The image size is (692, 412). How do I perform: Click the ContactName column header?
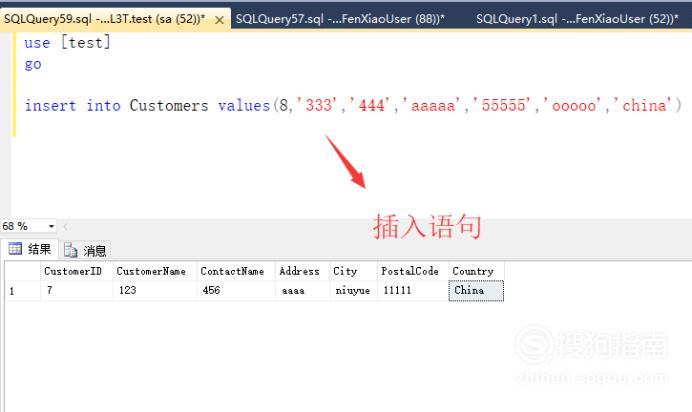[x=236, y=271]
